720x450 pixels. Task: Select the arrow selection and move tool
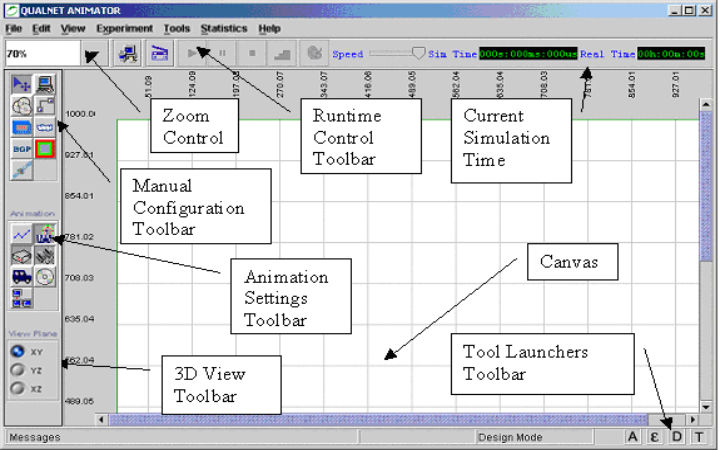[21, 84]
